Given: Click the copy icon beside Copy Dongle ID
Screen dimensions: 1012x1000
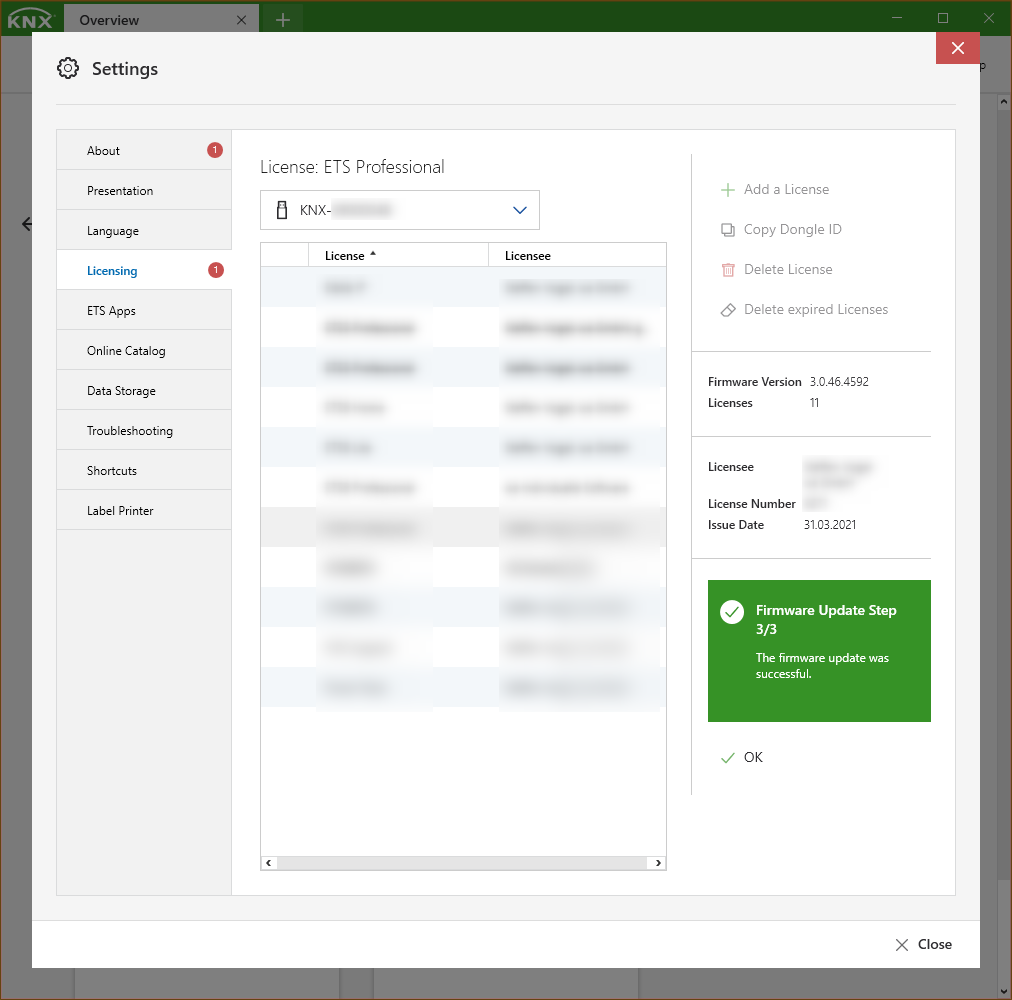Looking at the screenshot, I should [727, 230].
